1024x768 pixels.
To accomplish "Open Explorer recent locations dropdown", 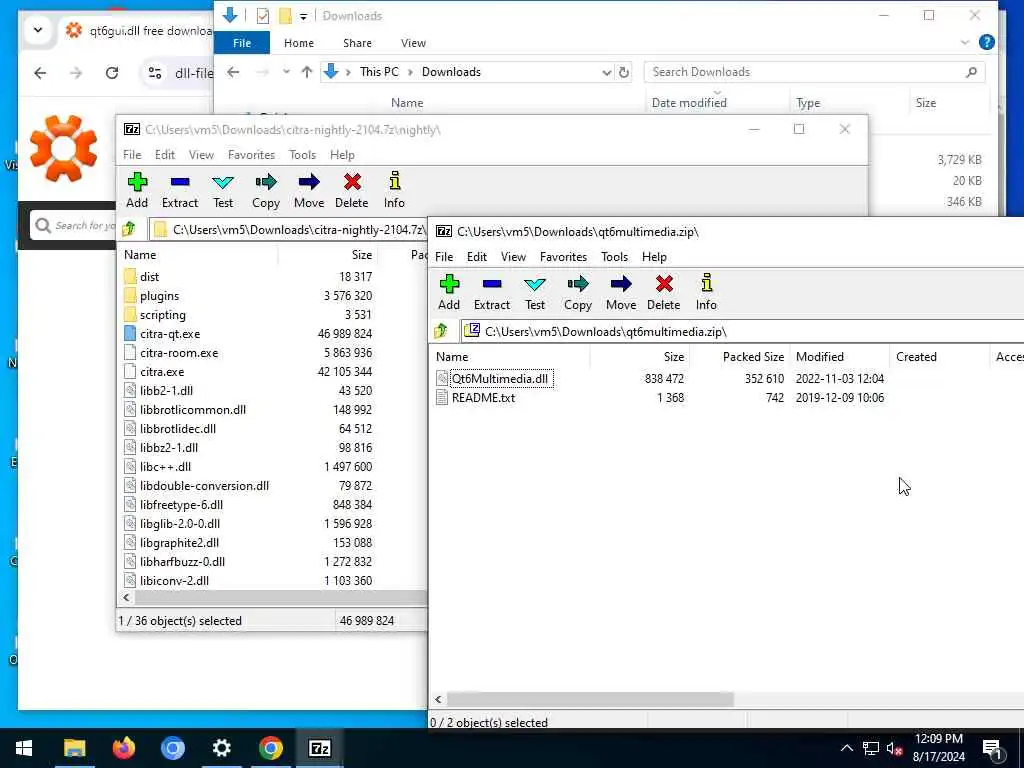I will (x=286, y=72).
